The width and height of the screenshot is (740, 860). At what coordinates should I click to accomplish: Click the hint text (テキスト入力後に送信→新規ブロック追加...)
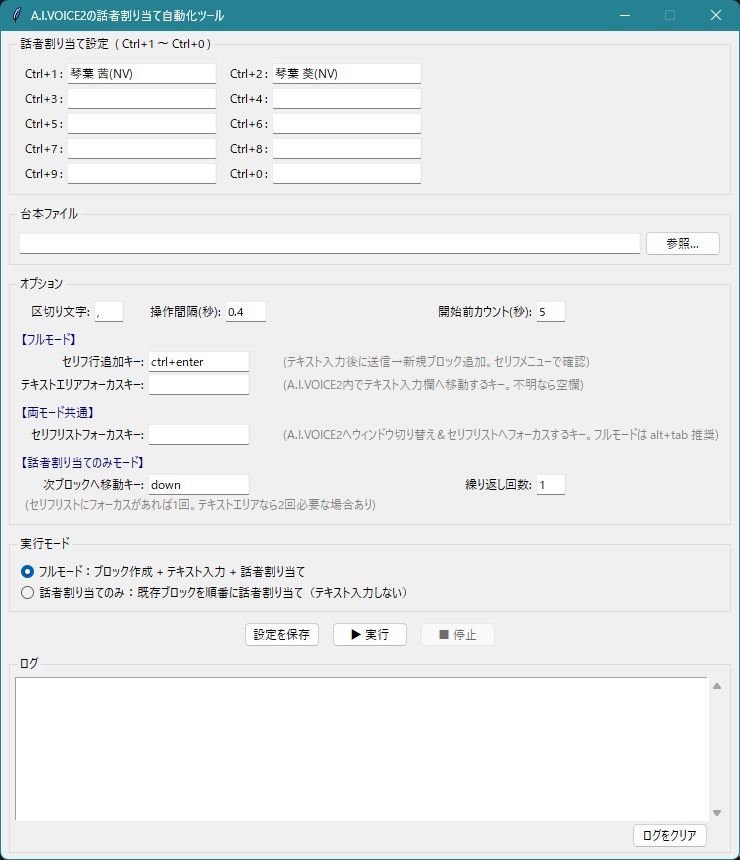(x=436, y=362)
